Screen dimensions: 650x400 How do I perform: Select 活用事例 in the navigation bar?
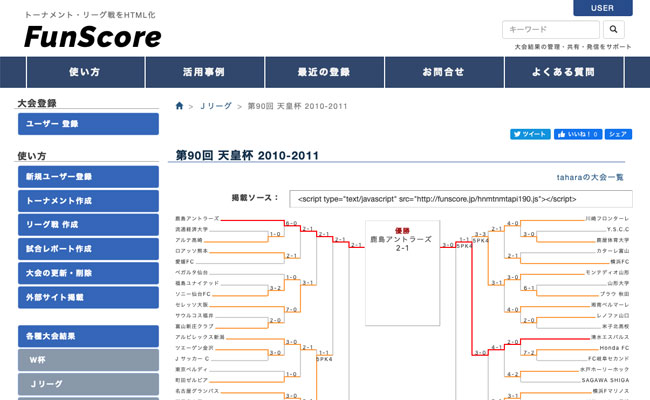pos(203,72)
